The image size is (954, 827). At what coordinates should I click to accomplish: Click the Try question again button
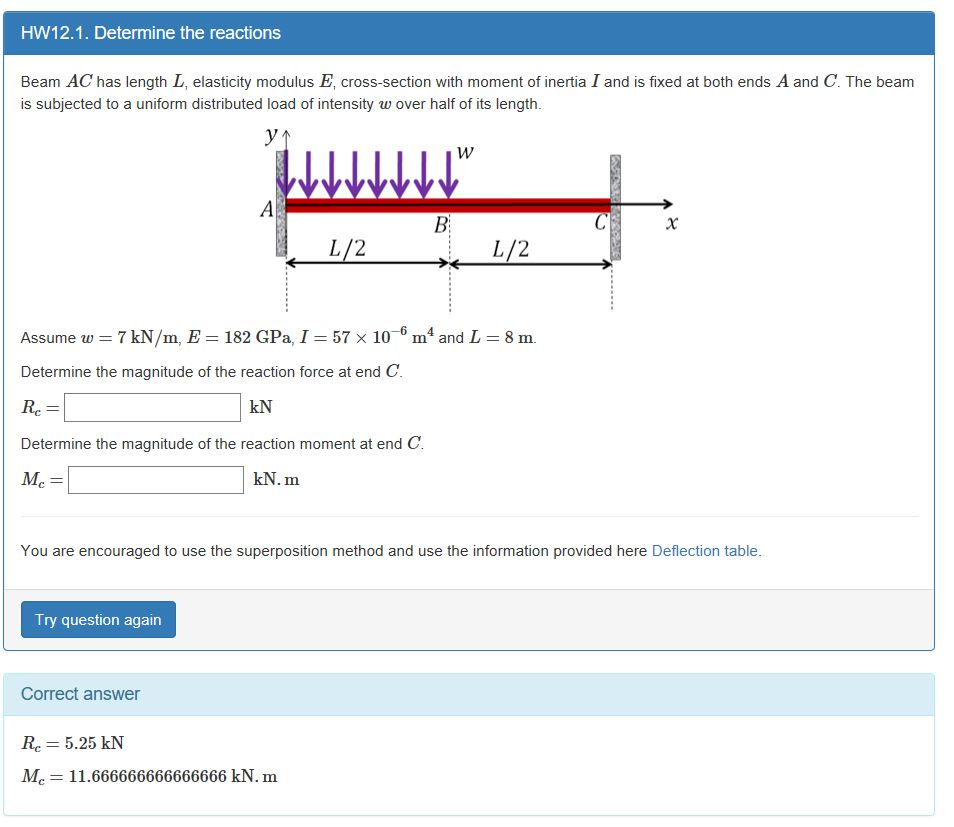98,619
